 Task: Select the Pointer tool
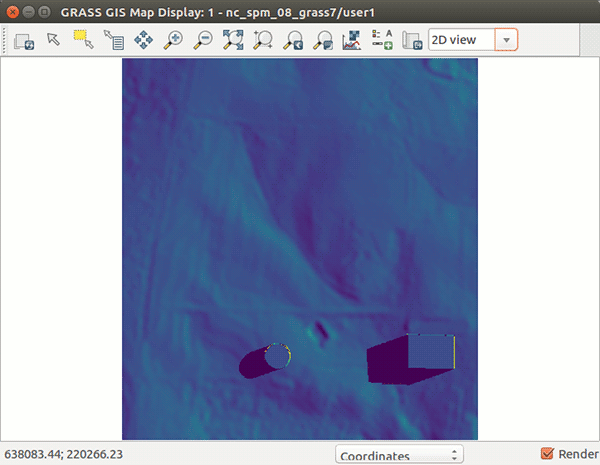click(54, 41)
